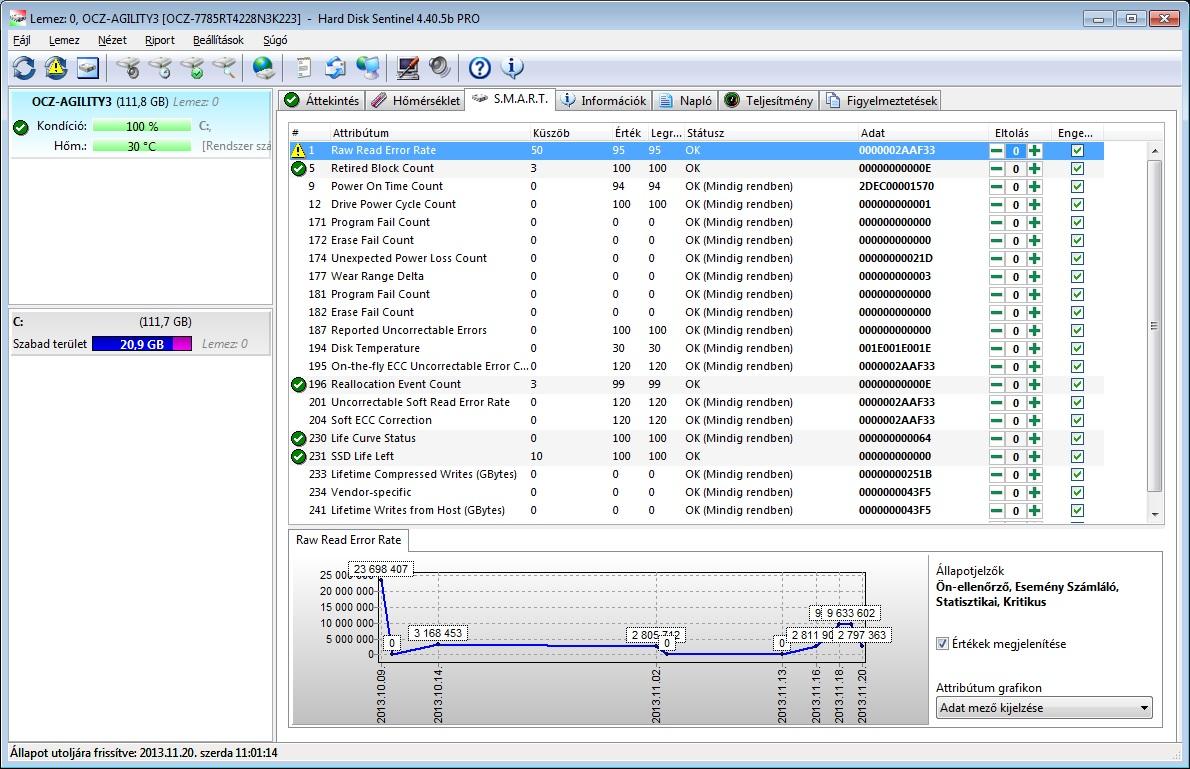Click green plus offset on Power On Time Count
This screenshot has height=769, width=1190.
[x=1034, y=187]
